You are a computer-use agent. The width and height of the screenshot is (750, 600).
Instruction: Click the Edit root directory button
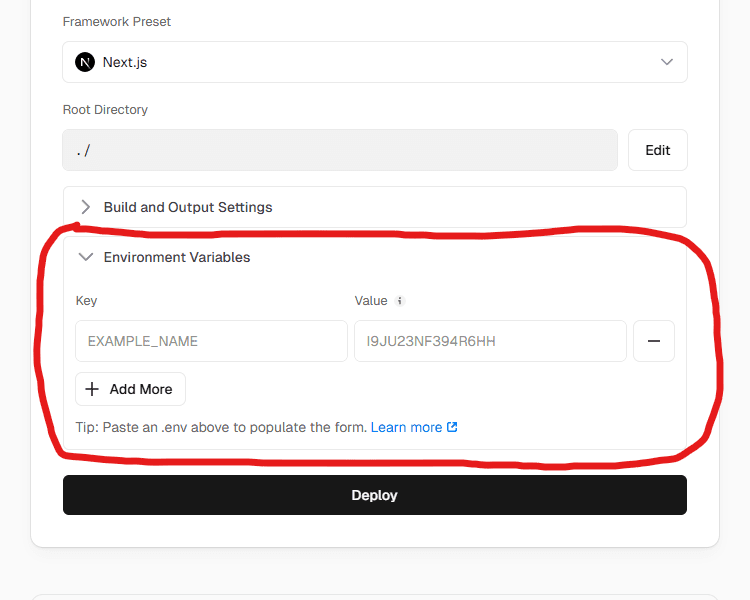(657, 150)
